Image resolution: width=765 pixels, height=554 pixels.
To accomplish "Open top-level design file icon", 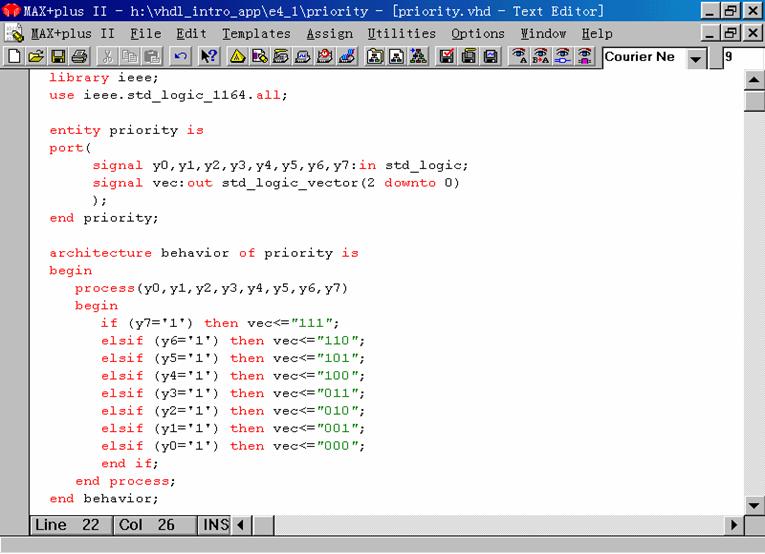I will pos(419,57).
